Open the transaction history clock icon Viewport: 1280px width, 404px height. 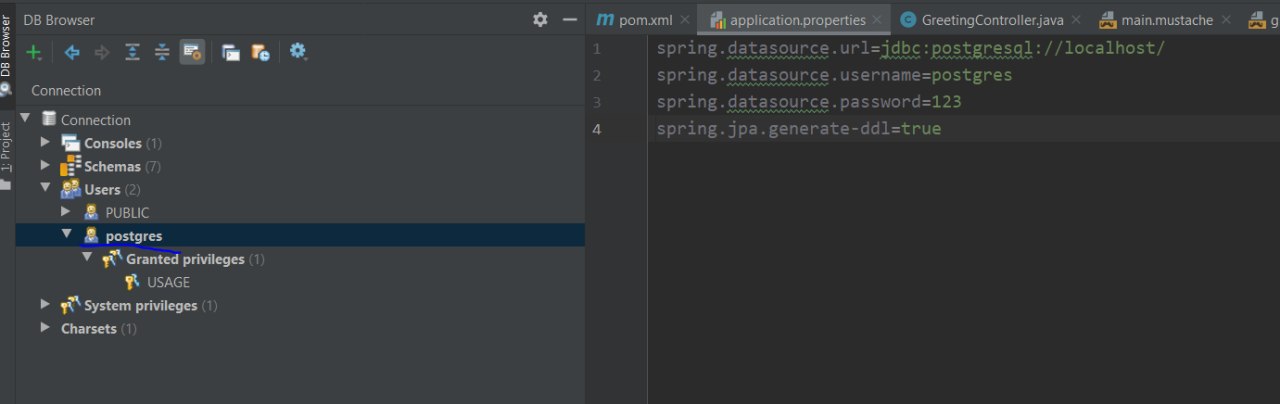[260, 52]
